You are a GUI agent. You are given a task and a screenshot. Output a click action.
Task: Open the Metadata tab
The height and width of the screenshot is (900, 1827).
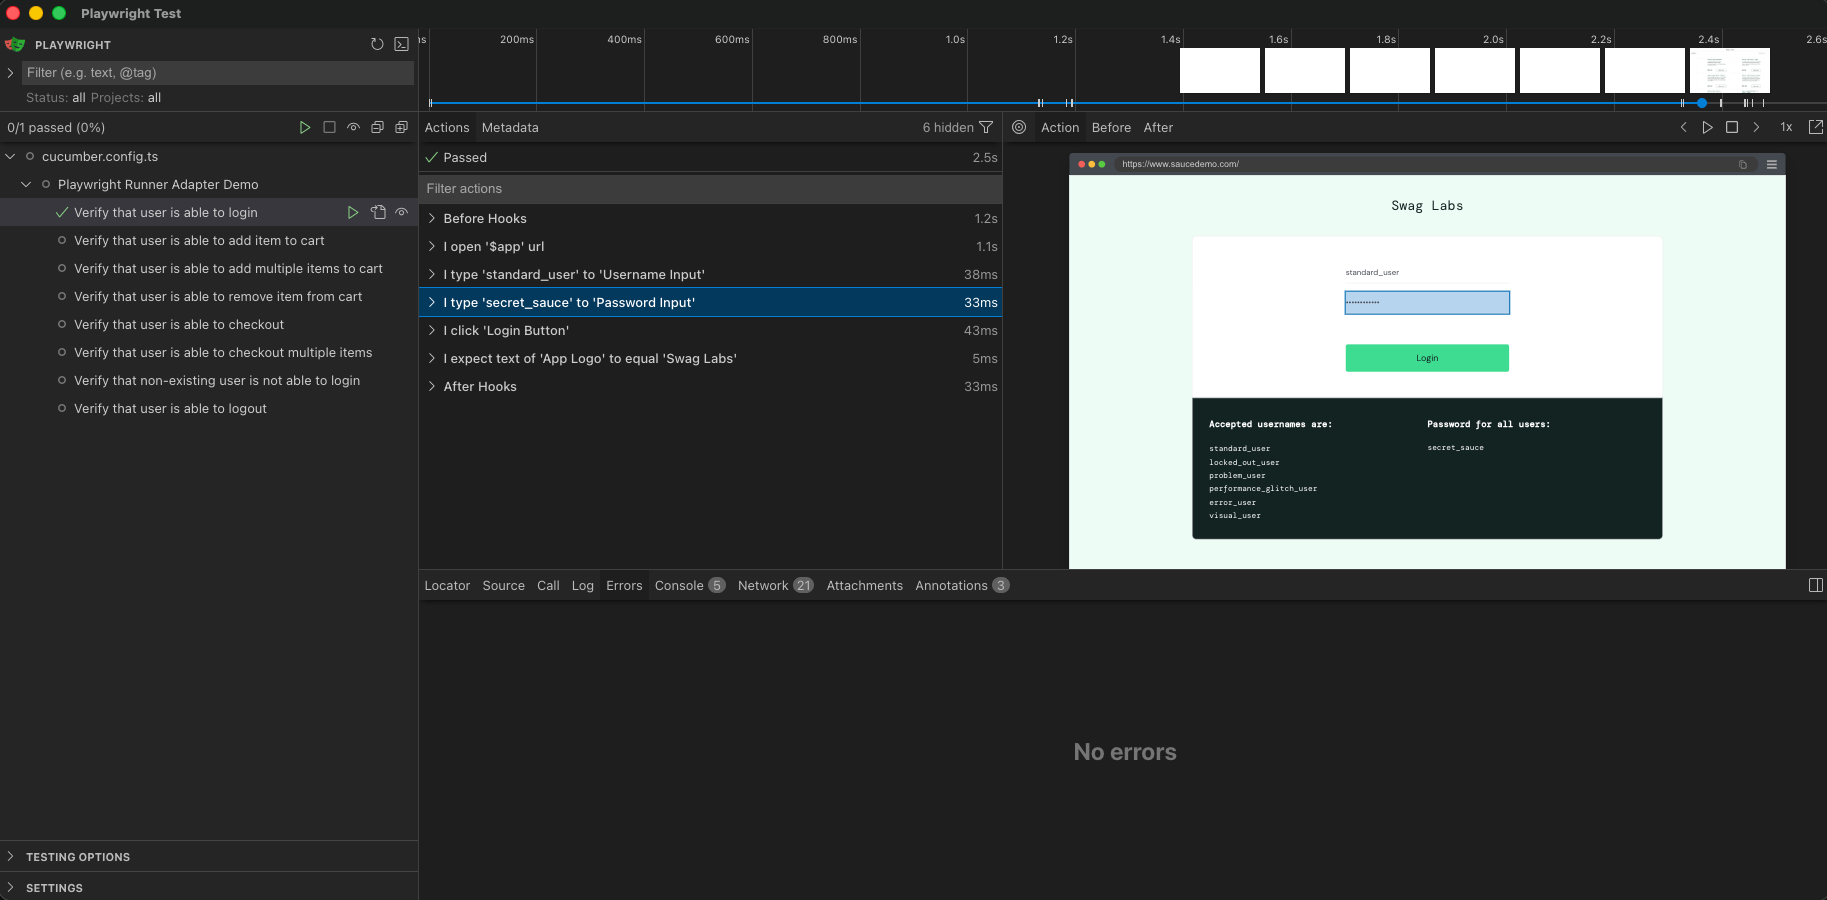[x=510, y=127]
